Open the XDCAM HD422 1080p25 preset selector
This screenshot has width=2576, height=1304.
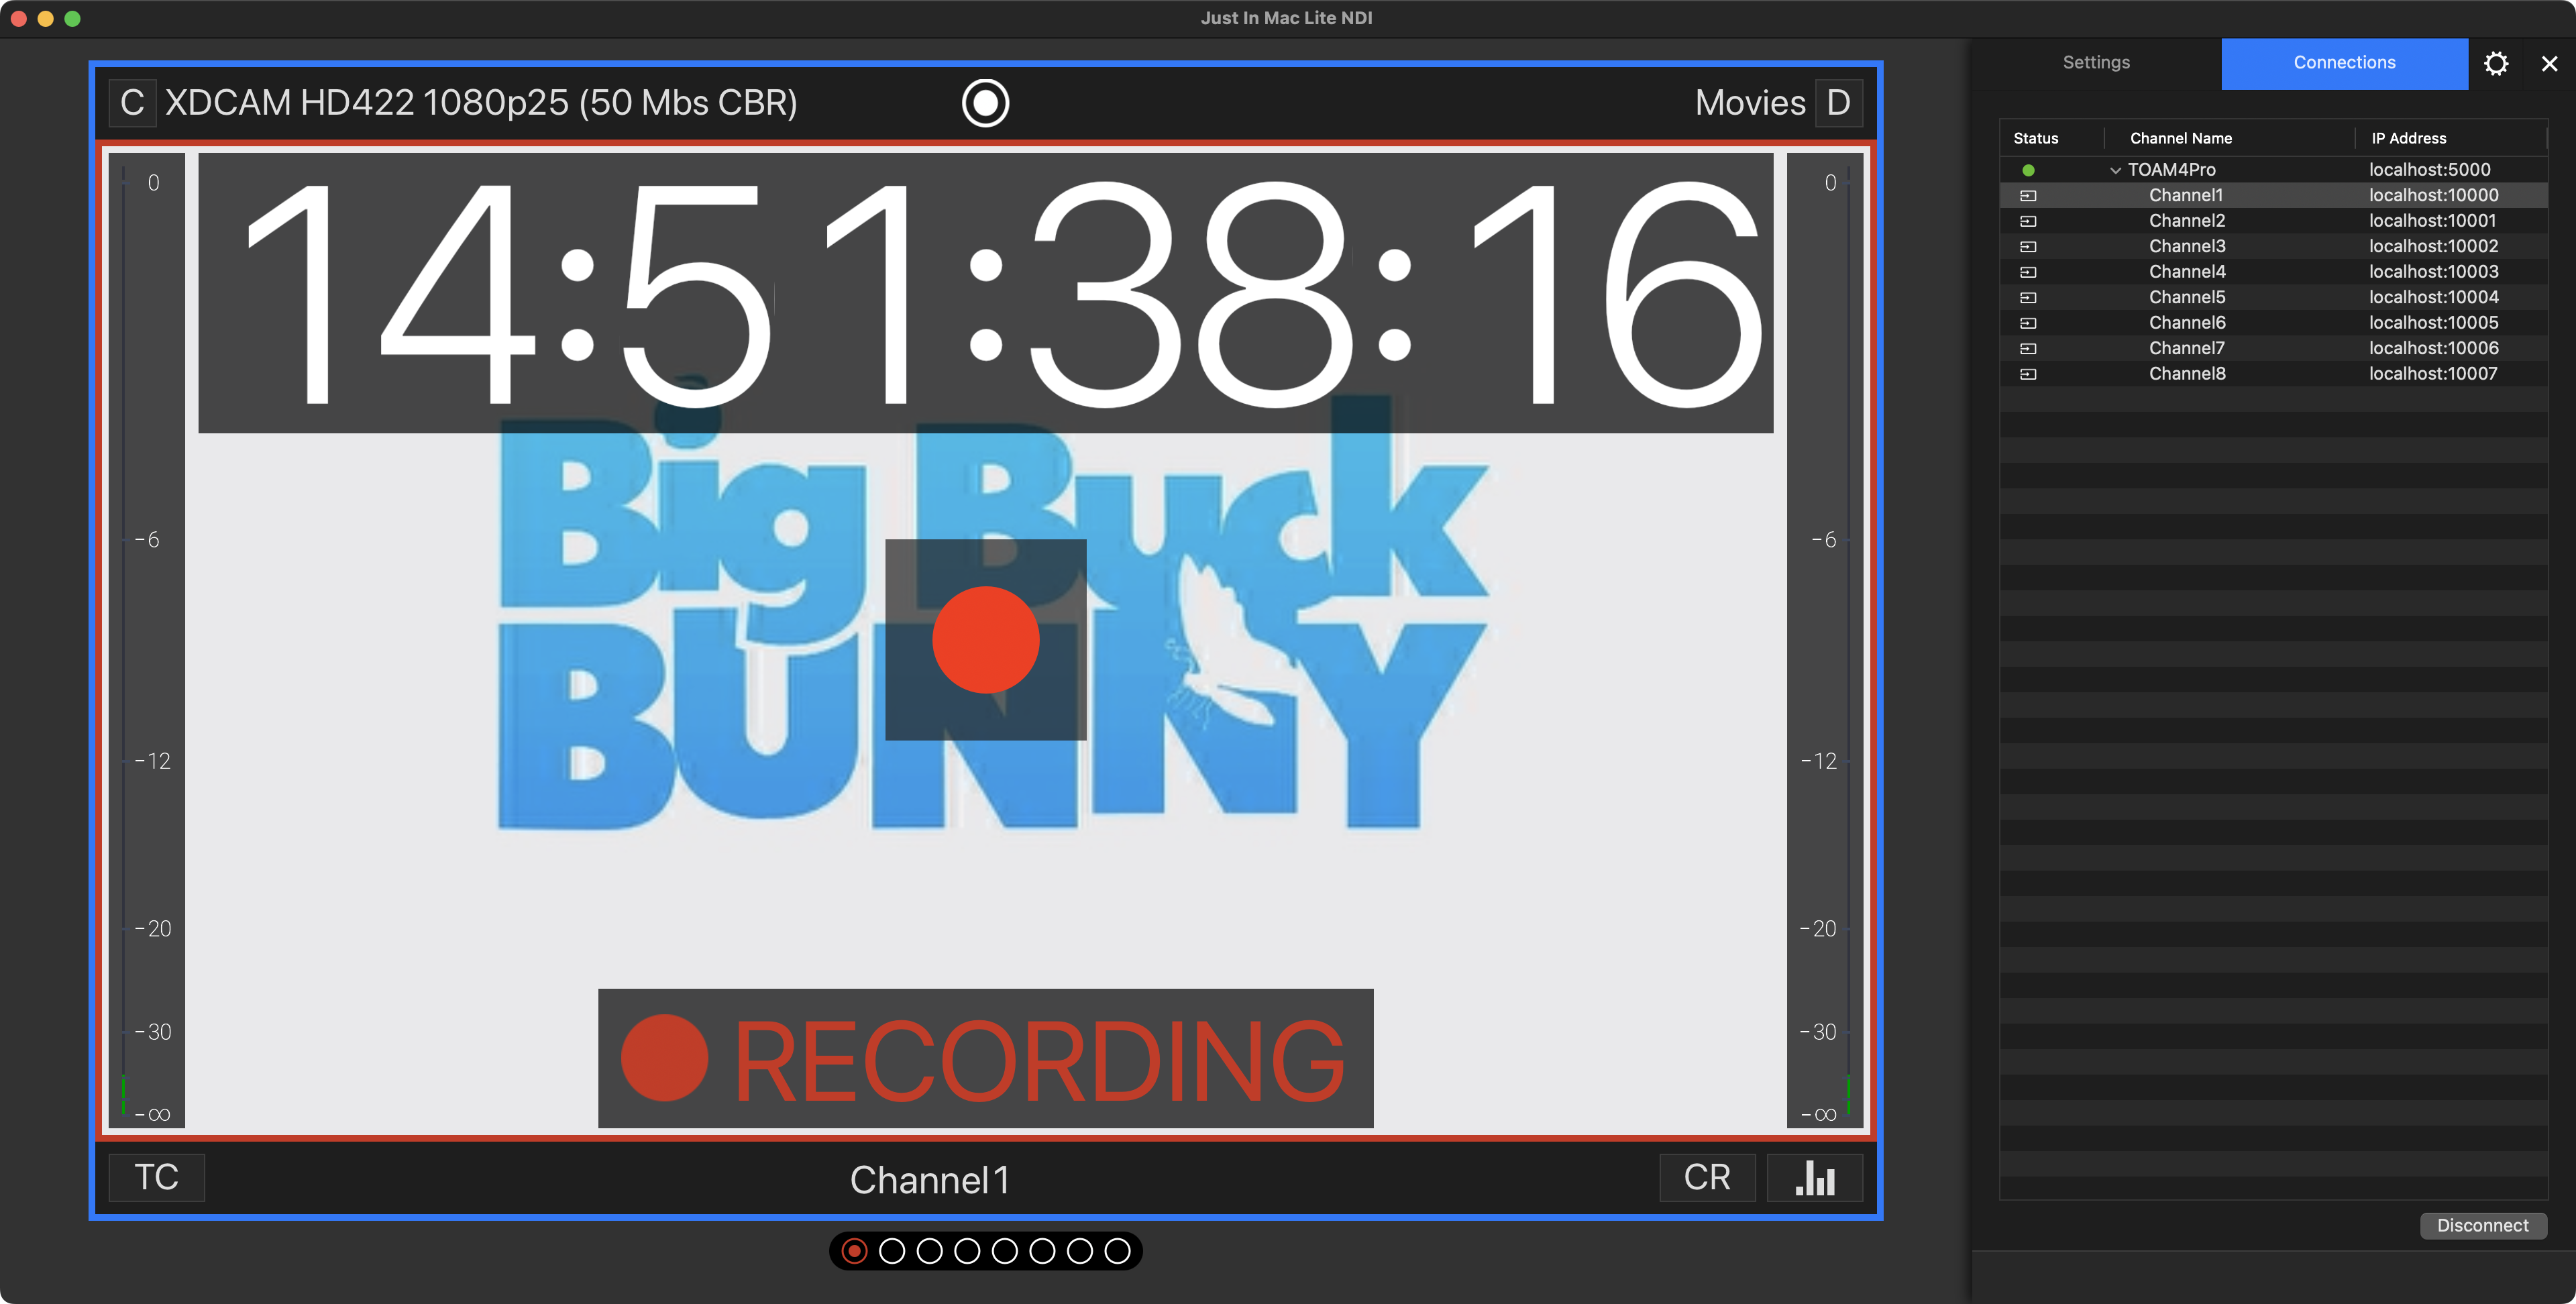[x=481, y=103]
